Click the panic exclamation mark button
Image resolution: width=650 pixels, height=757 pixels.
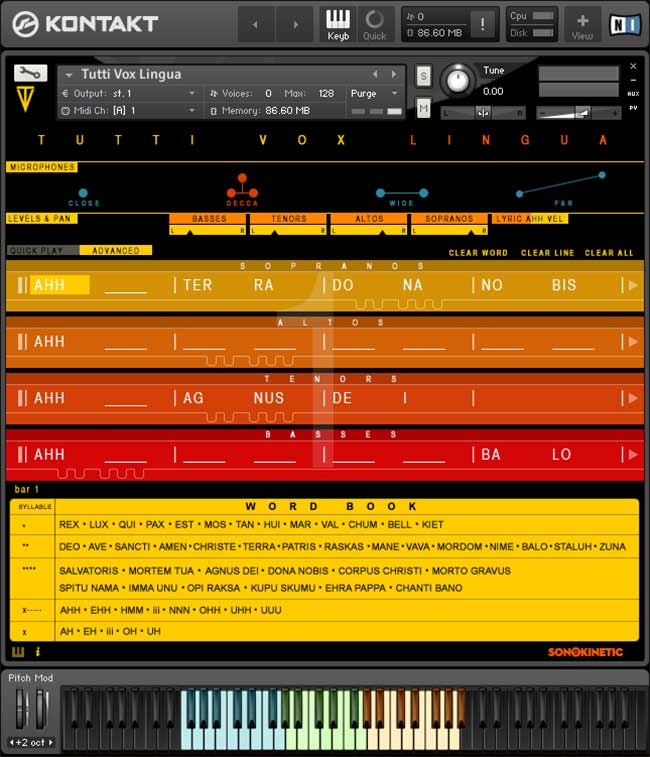click(483, 24)
